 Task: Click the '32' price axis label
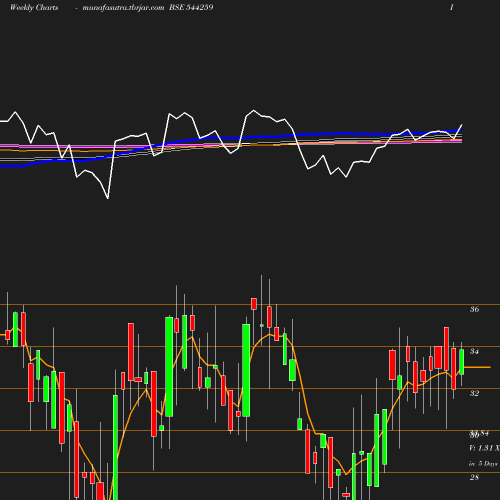pyautogui.click(x=474, y=393)
